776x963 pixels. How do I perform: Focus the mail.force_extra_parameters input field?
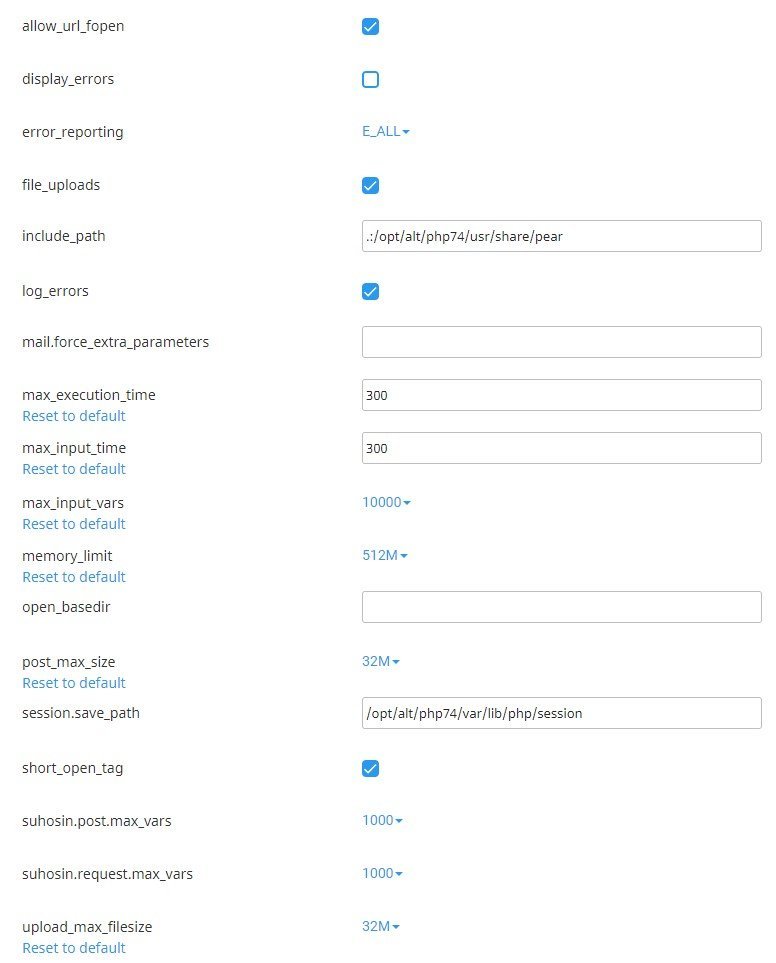(x=561, y=342)
